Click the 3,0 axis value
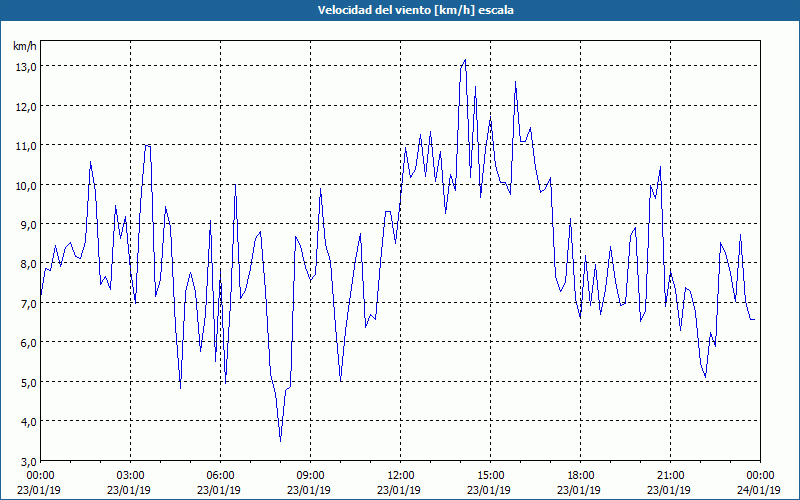This screenshot has height=500, width=800. coord(27,461)
